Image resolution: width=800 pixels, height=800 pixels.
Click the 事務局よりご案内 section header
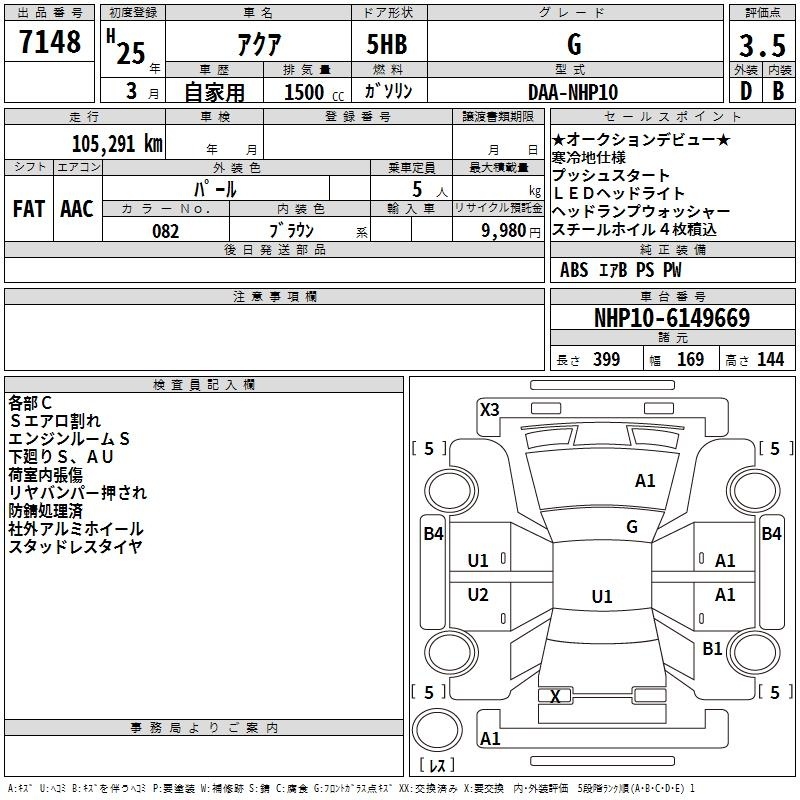(x=204, y=728)
